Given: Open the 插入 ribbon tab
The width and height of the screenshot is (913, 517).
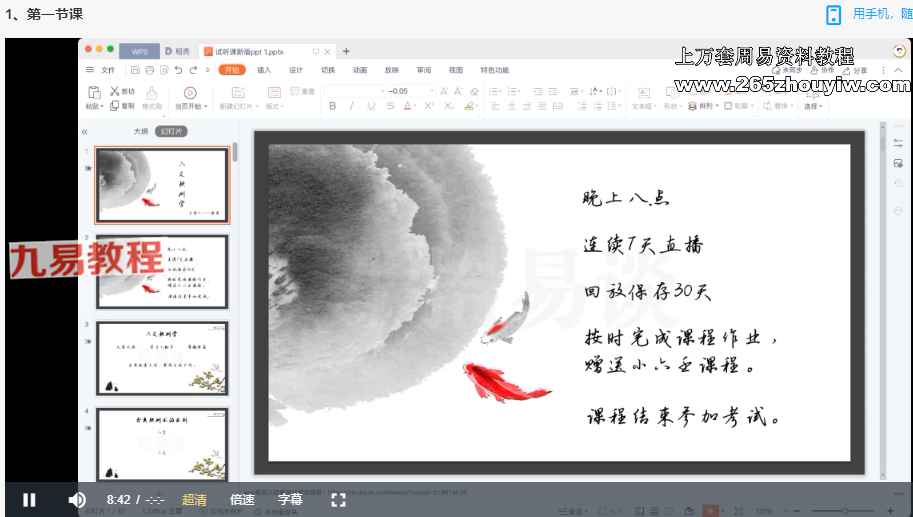Looking at the screenshot, I should pos(264,70).
